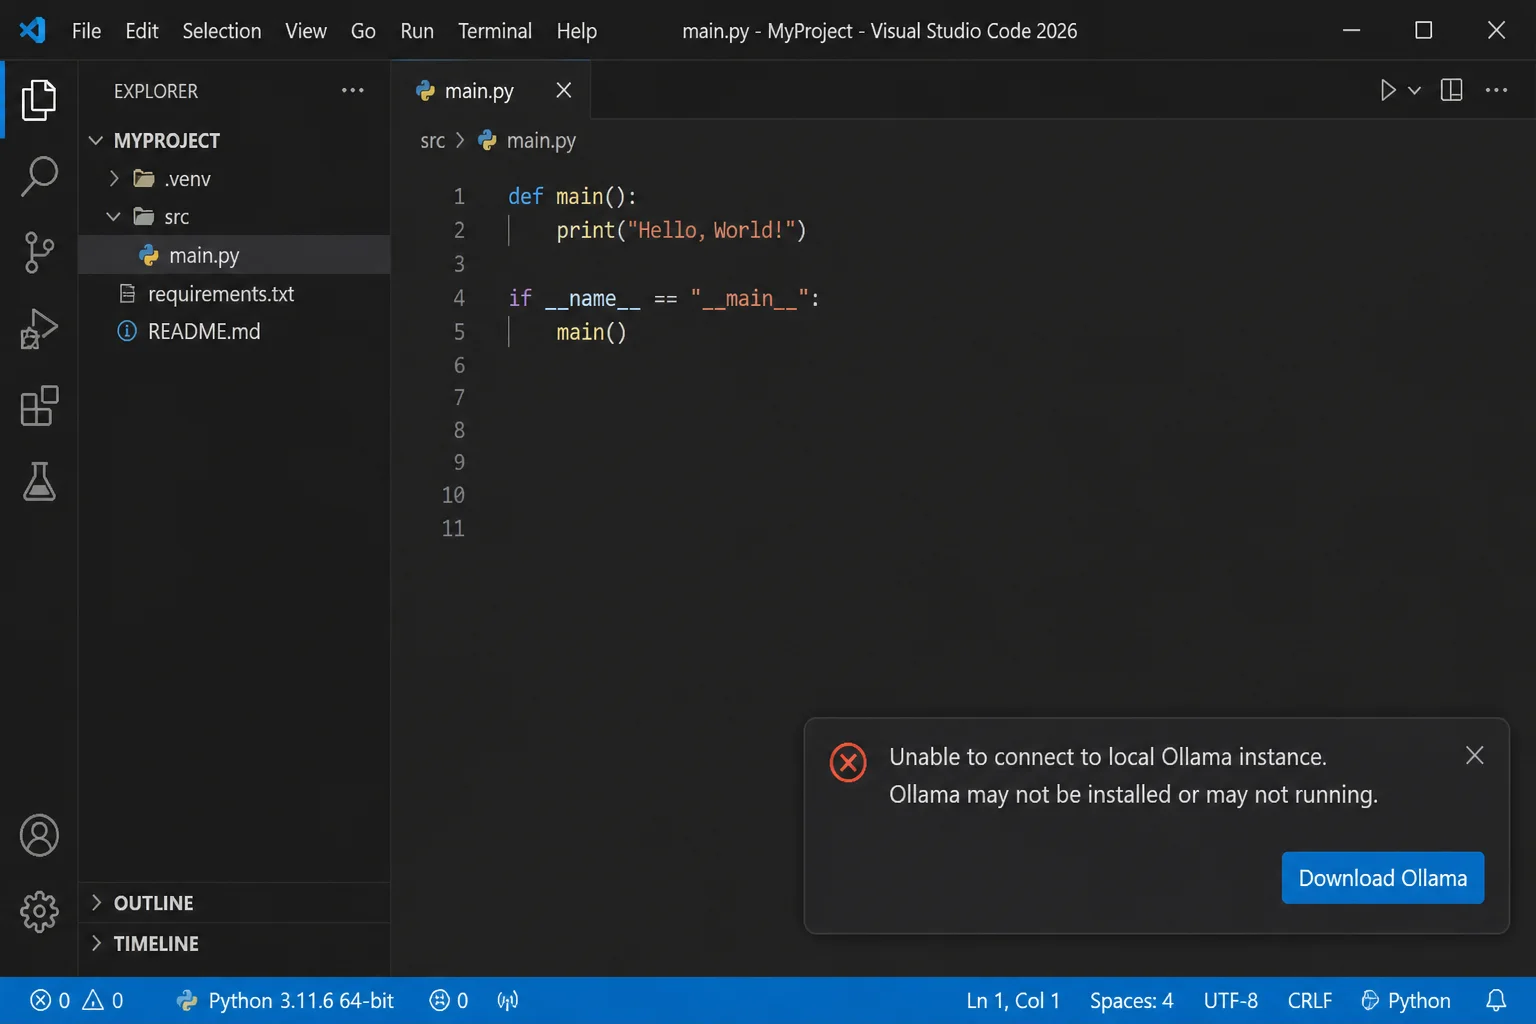Open run options dropdown arrow
Viewport: 1536px width, 1024px height.
point(1414,90)
